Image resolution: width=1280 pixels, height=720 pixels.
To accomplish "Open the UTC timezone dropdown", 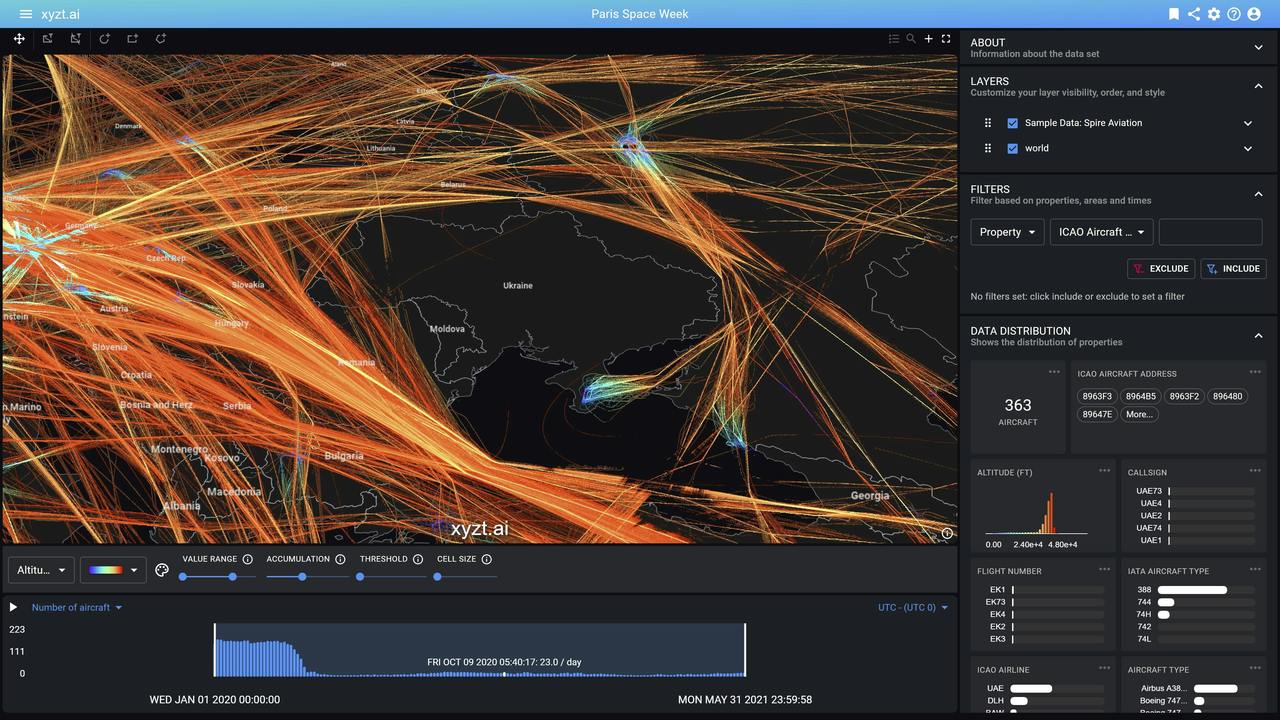I will (913, 607).
